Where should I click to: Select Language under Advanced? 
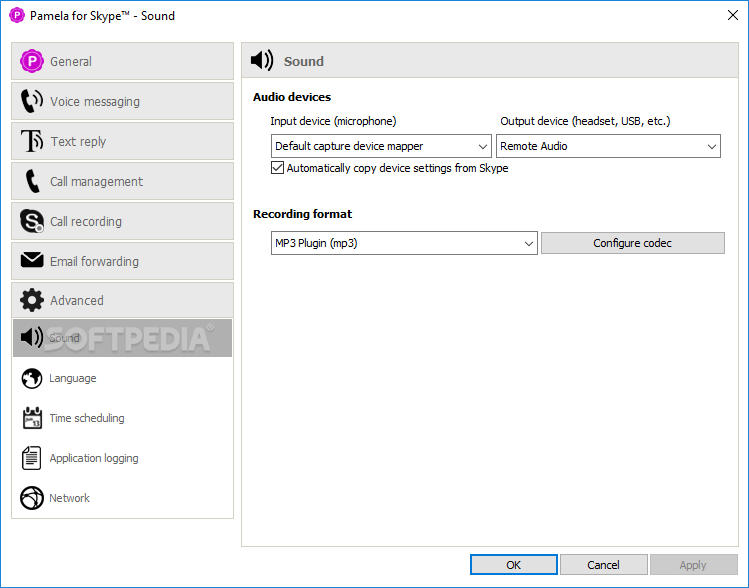pos(122,378)
